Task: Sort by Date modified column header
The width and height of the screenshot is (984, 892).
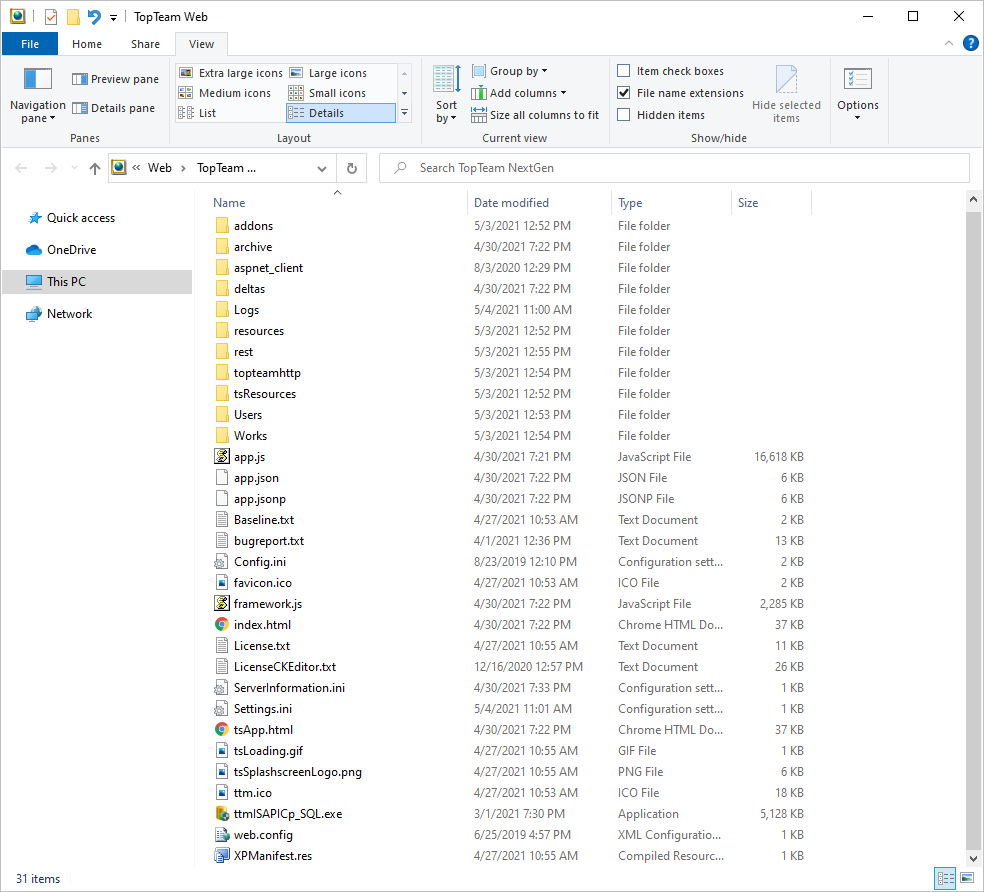Action: pyautogui.click(x=540, y=203)
